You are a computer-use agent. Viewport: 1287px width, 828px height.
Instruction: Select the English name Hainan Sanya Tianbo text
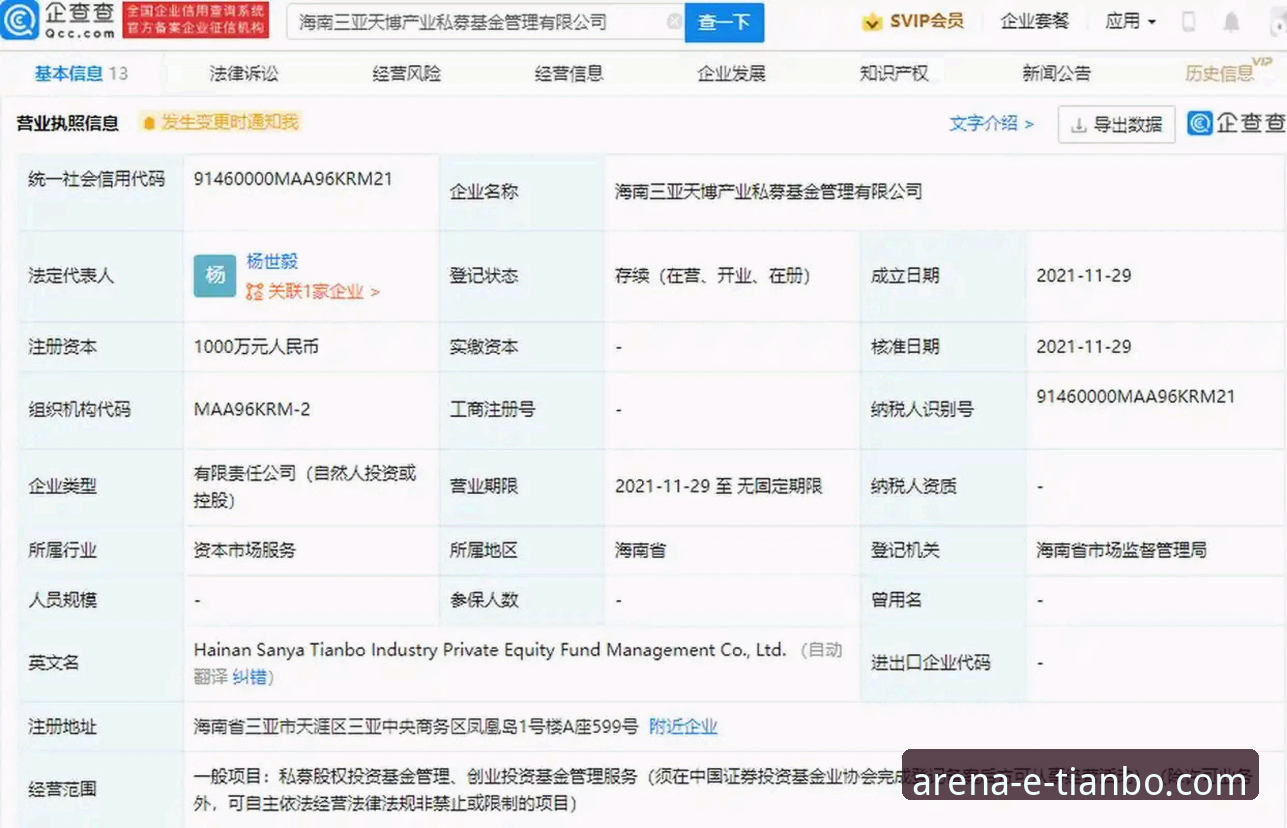click(x=490, y=650)
